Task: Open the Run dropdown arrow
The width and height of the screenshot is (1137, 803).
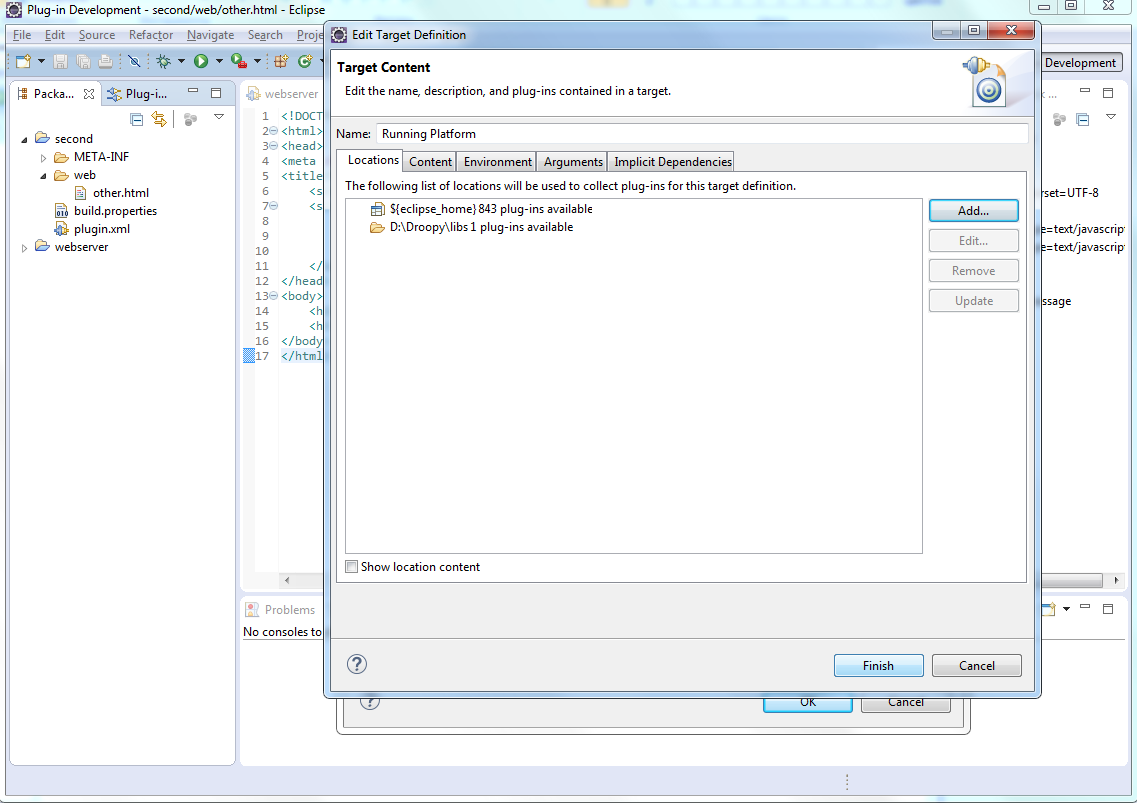Action: 219,62
